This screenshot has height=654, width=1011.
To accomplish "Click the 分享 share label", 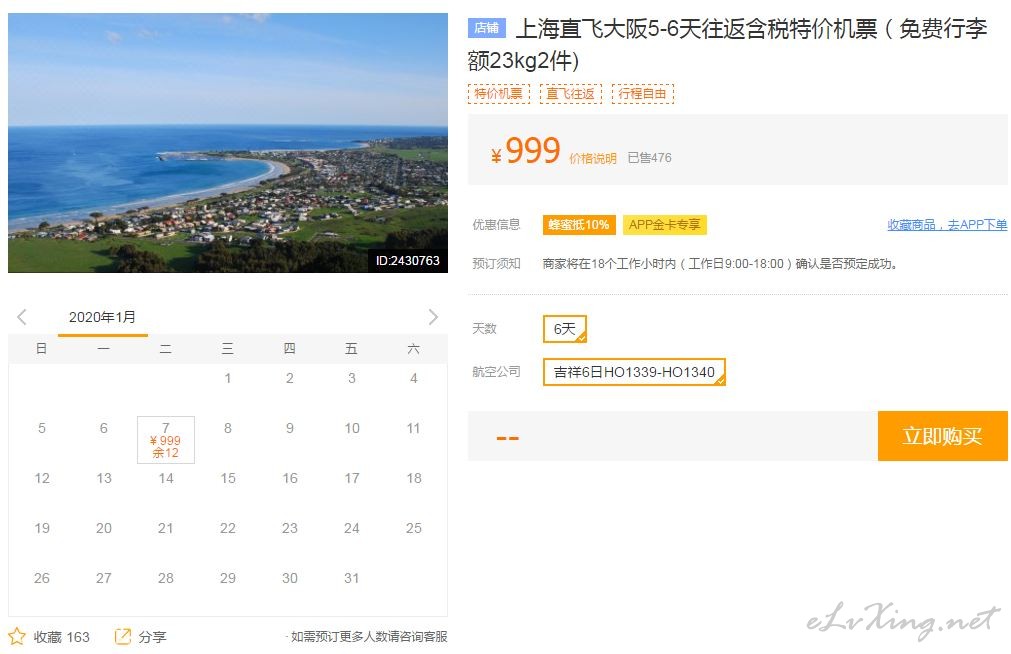I will coord(152,637).
